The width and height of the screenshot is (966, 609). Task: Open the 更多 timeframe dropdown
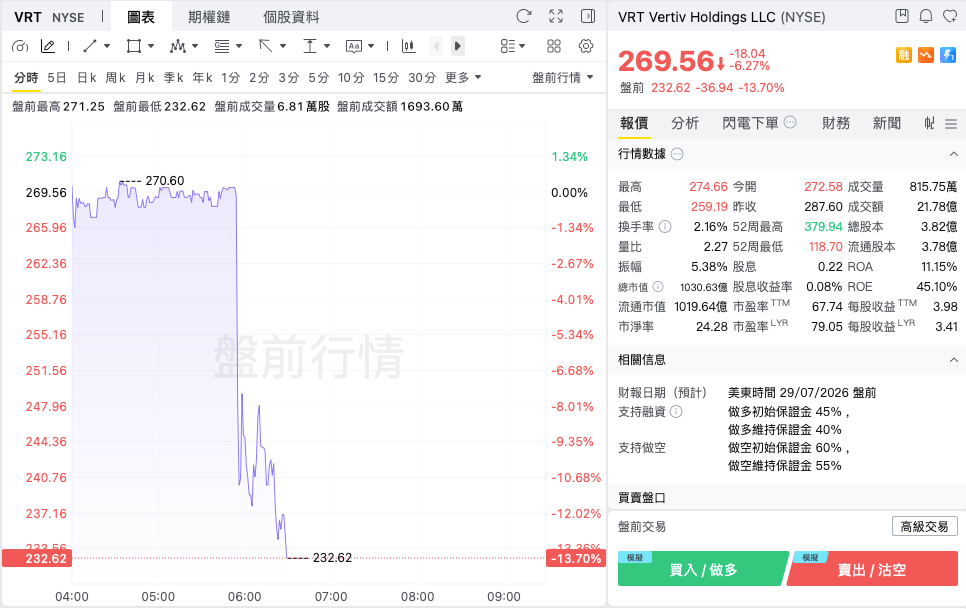coord(463,78)
